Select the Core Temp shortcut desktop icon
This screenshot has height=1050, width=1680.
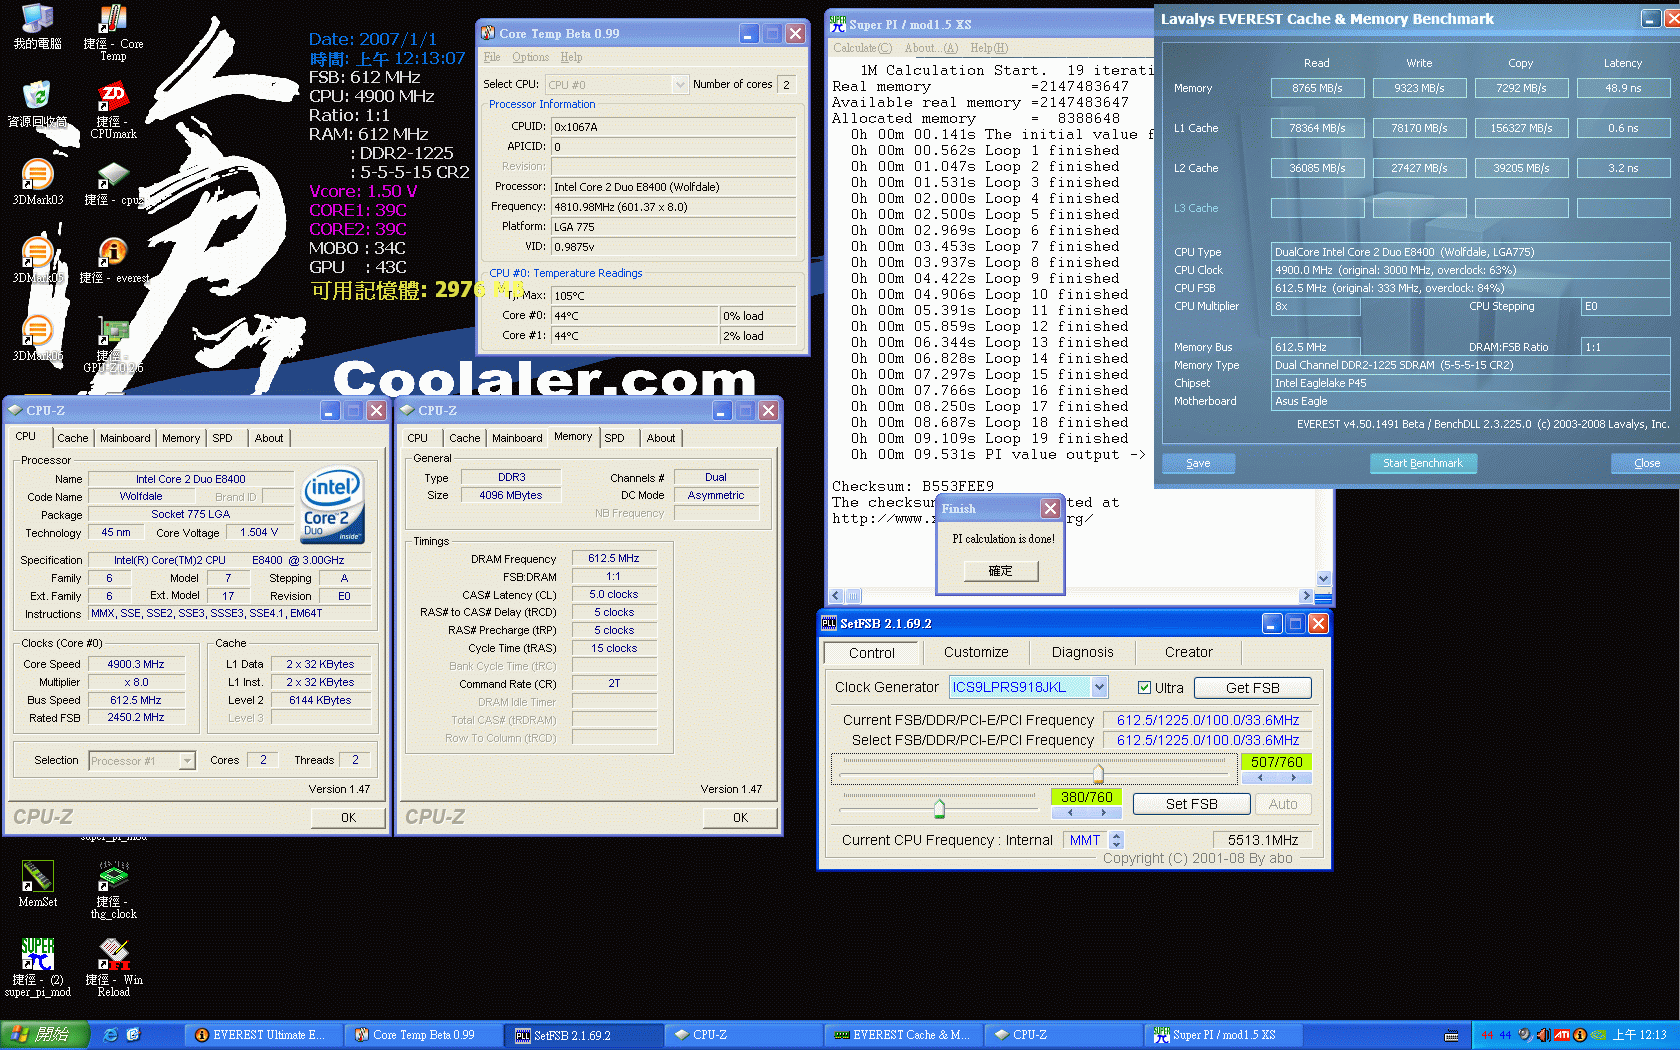pos(113,33)
